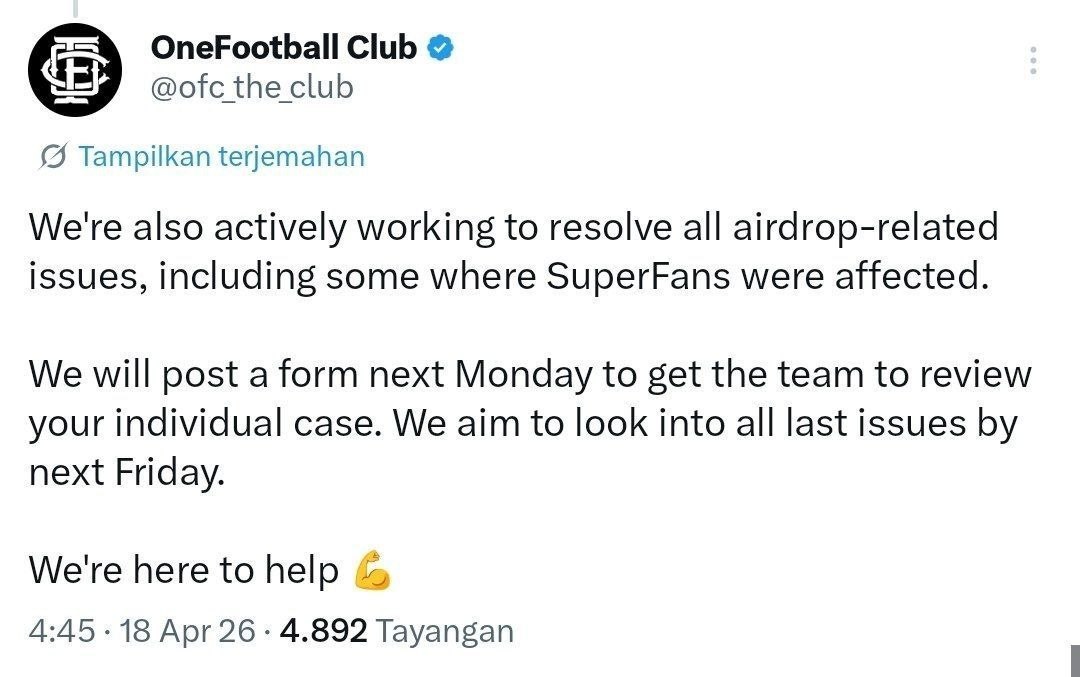The width and height of the screenshot is (1080, 677).
Task: Click the translation icon beside Tampilkan terjemahan
Action: (52, 157)
